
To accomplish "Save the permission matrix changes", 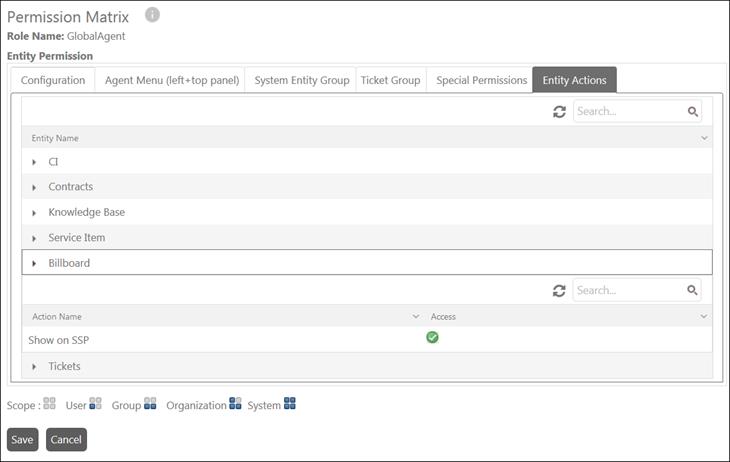I will [22, 440].
